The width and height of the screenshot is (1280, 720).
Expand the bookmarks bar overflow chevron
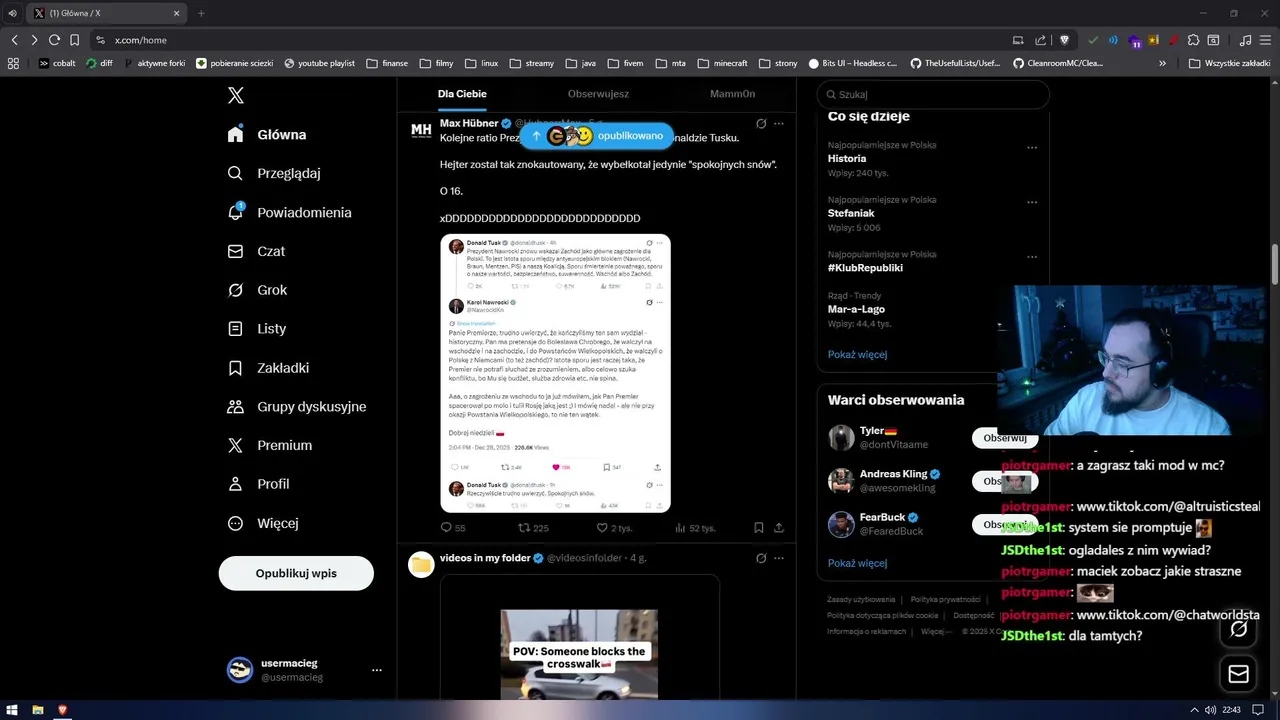tap(1162, 63)
